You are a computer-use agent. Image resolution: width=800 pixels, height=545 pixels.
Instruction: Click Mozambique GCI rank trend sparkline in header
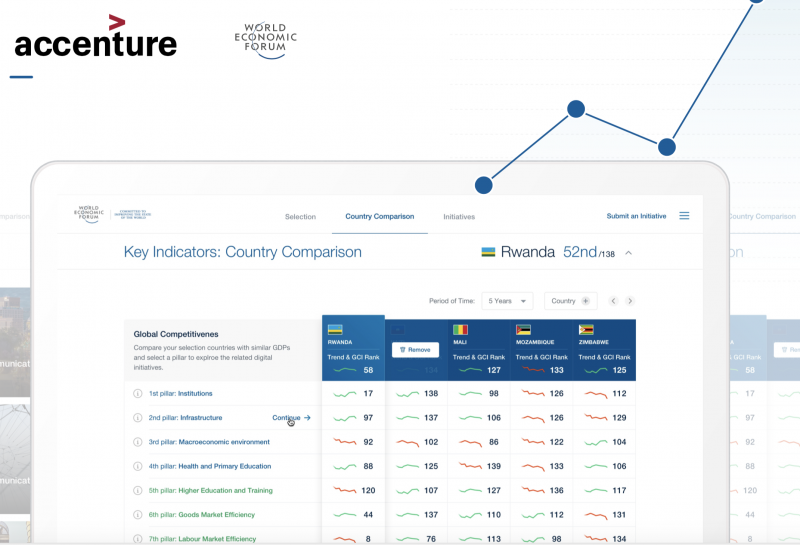tap(533, 369)
